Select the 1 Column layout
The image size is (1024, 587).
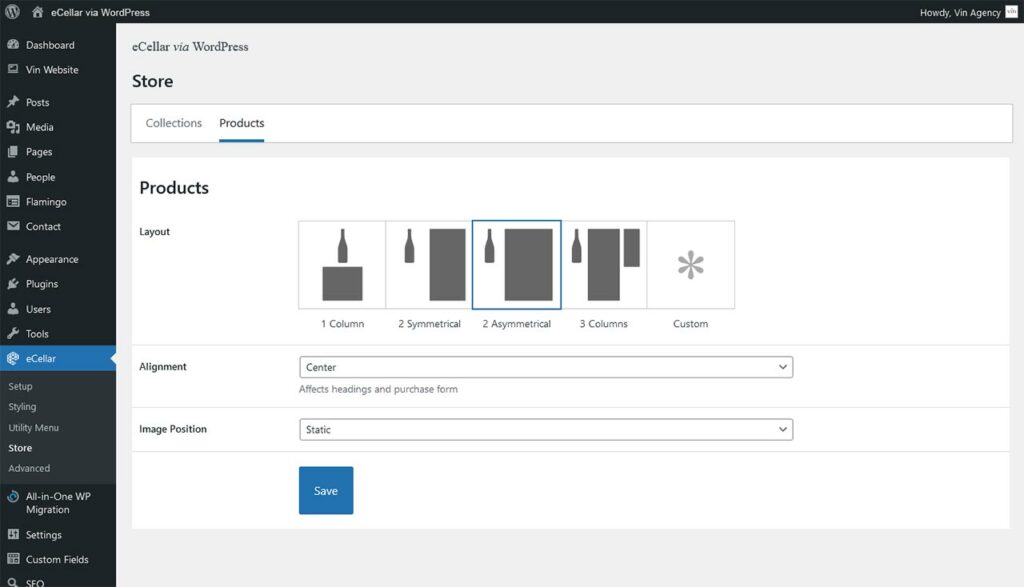click(x=342, y=265)
